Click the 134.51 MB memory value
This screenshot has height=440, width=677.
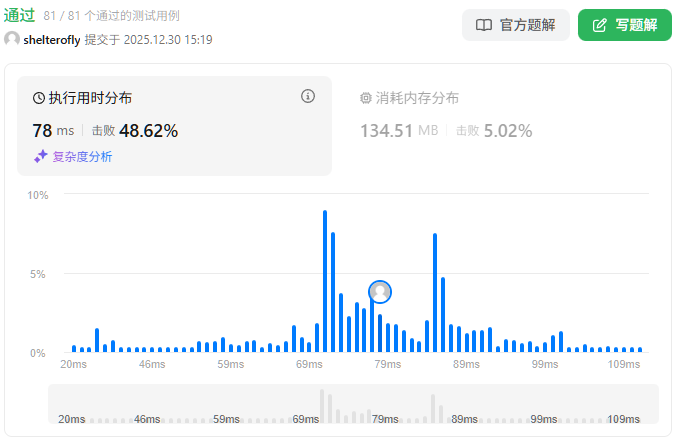point(399,130)
